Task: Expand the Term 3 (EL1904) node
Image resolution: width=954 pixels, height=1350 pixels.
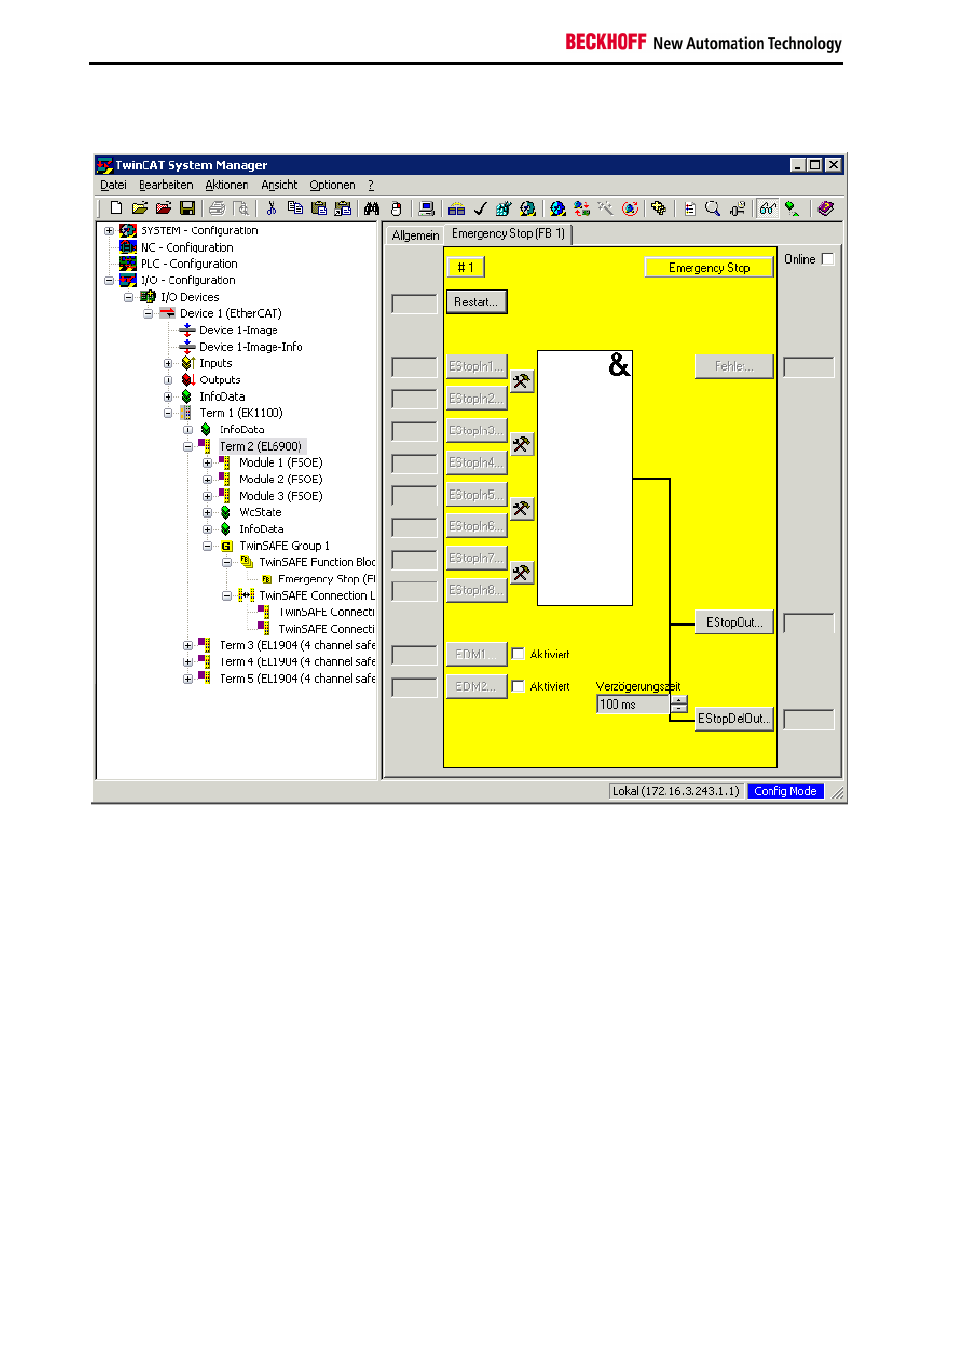Action: point(188,646)
